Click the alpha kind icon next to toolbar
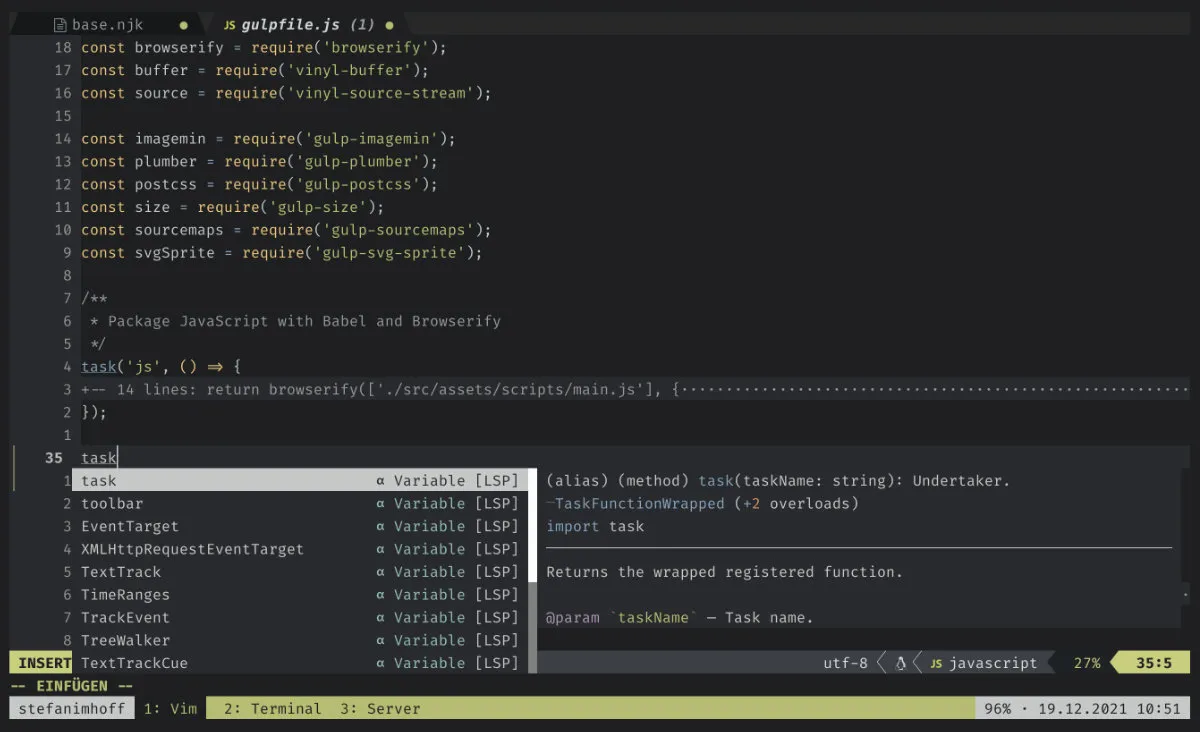This screenshot has width=1200, height=732. pos(380,504)
